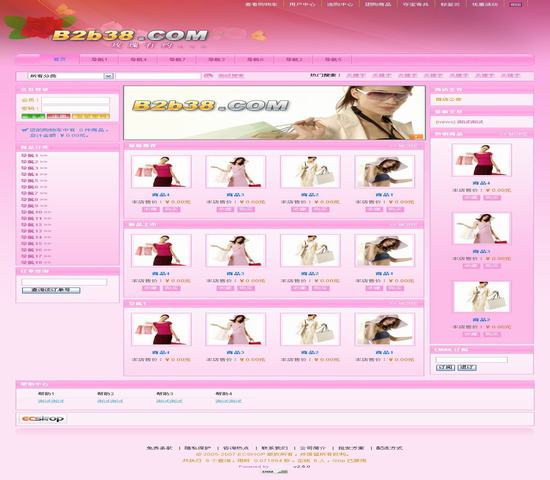Click the 商品4 thumbnail in right sidebar
Image resolution: width=550 pixels, height=480 pixels.
(x=482, y=160)
